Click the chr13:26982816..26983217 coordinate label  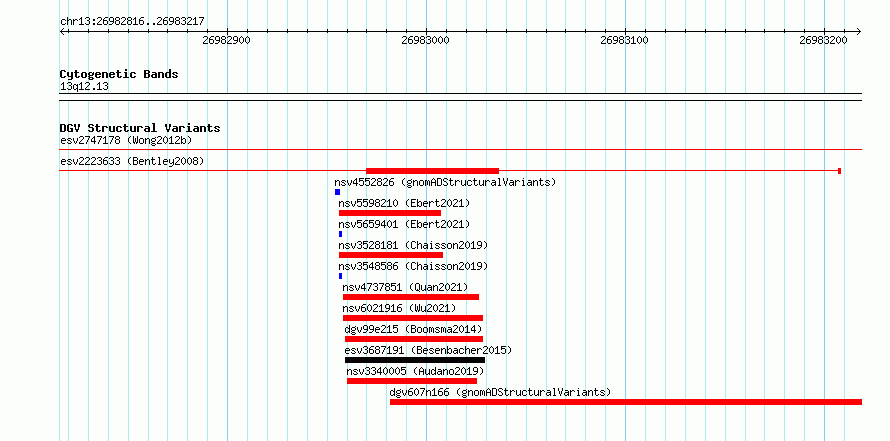[132, 22]
